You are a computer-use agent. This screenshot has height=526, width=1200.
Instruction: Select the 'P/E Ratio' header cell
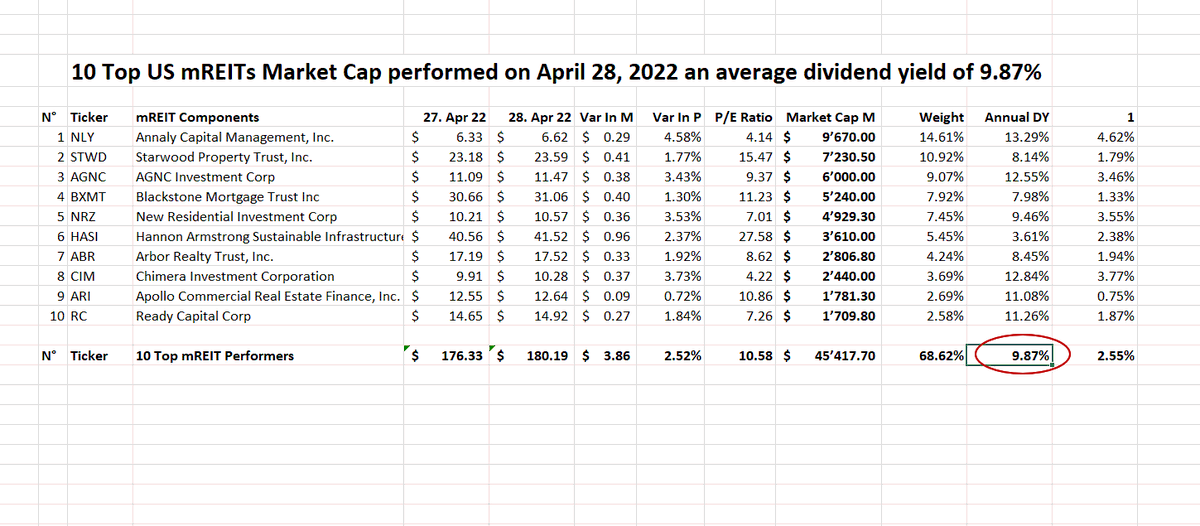click(x=744, y=117)
